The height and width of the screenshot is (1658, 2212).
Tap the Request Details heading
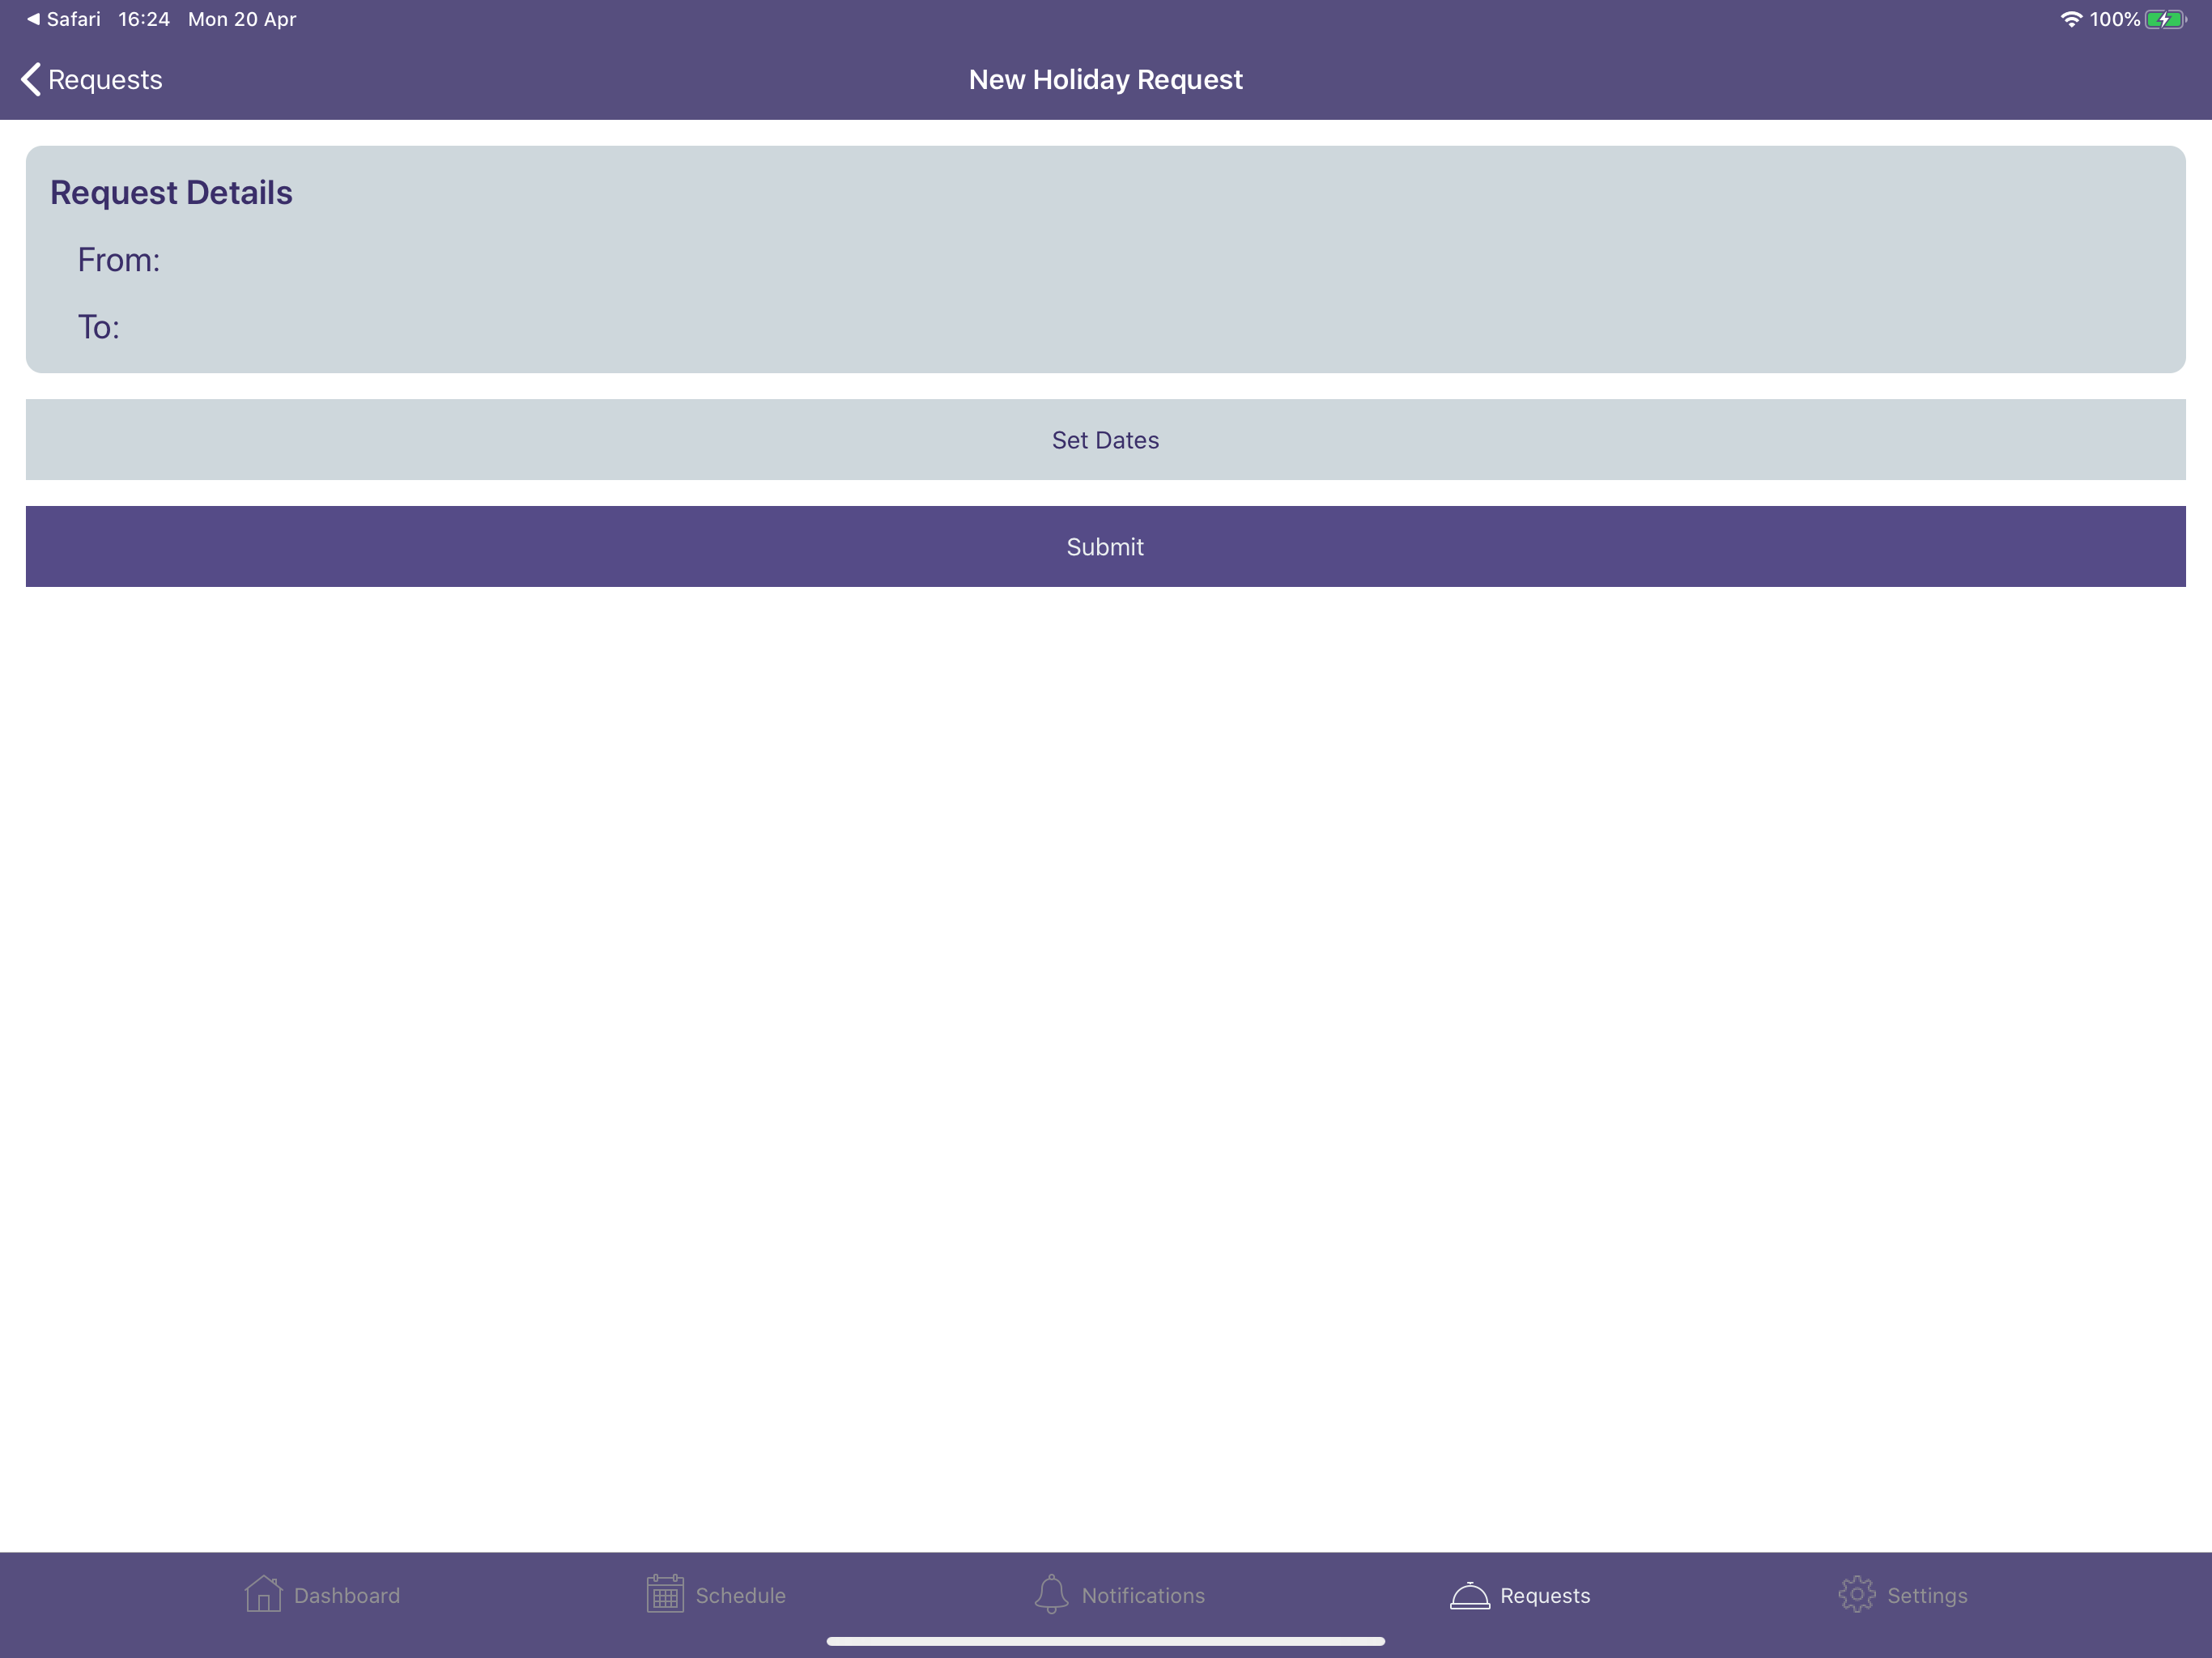pyautogui.click(x=171, y=192)
